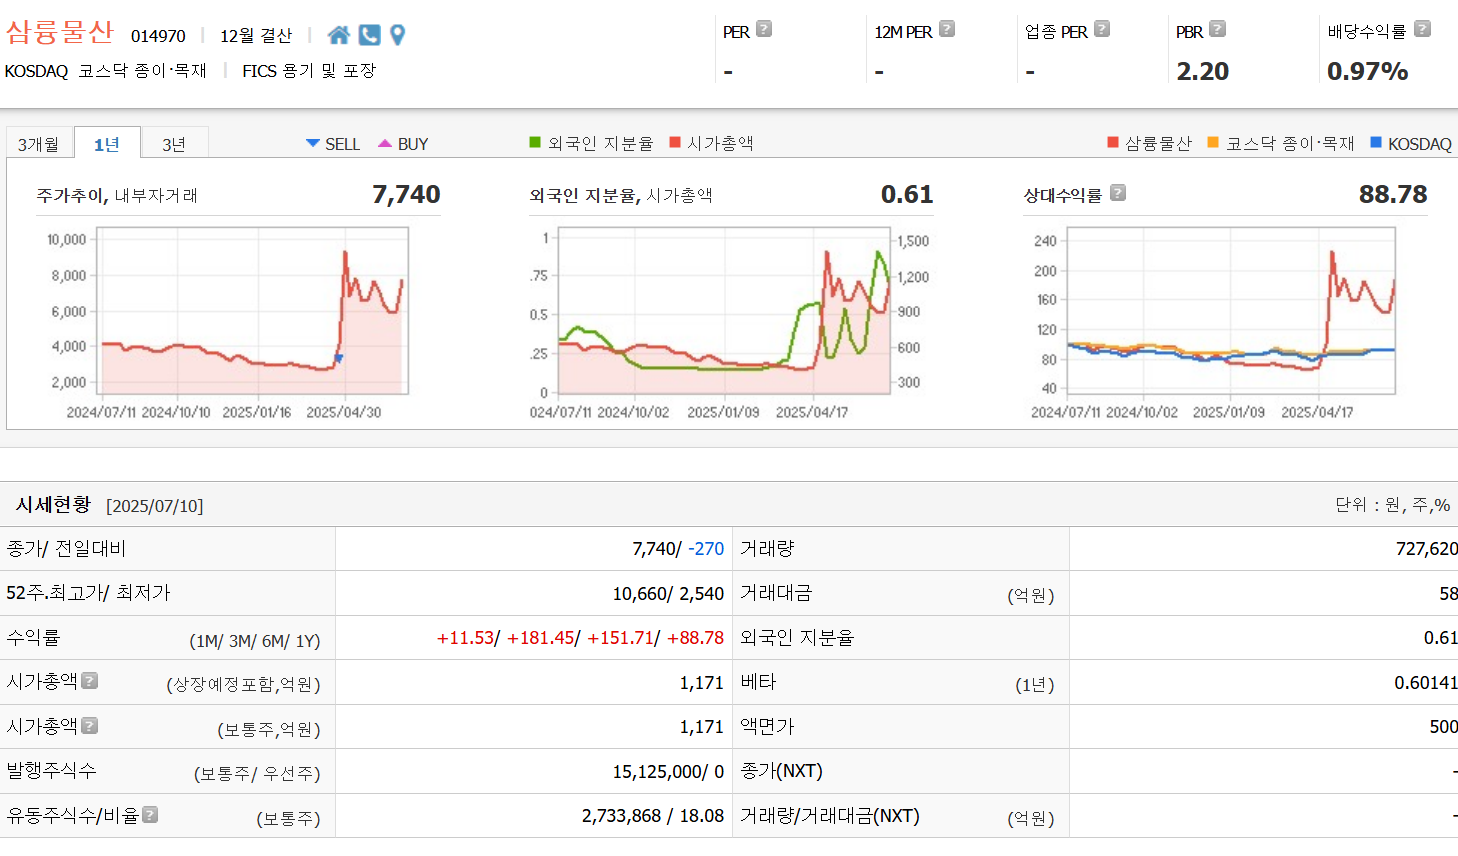Image resolution: width=1458 pixels, height=856 pixels.
Task: Click the 발행주식수 value 15,125,000/ 0
Action: point(668,772)
